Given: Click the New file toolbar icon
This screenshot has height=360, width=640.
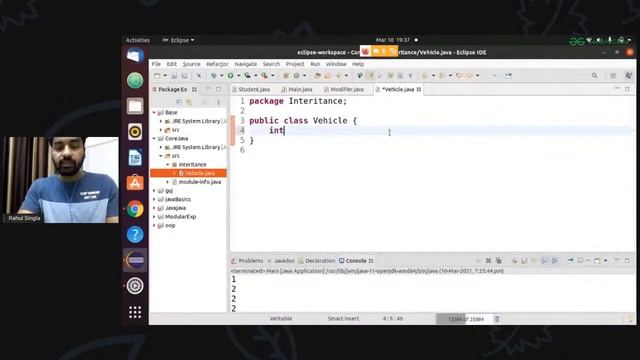Looking at the screenshot, I should (157, 76).
